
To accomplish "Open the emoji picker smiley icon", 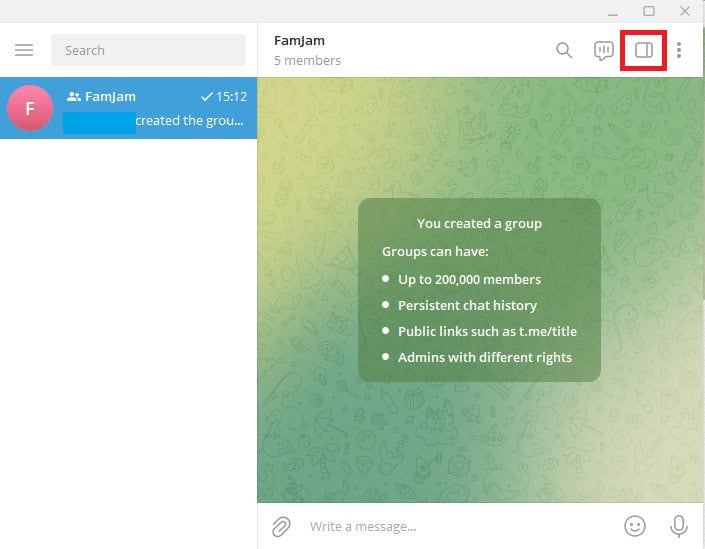I will tap(635, 526).
